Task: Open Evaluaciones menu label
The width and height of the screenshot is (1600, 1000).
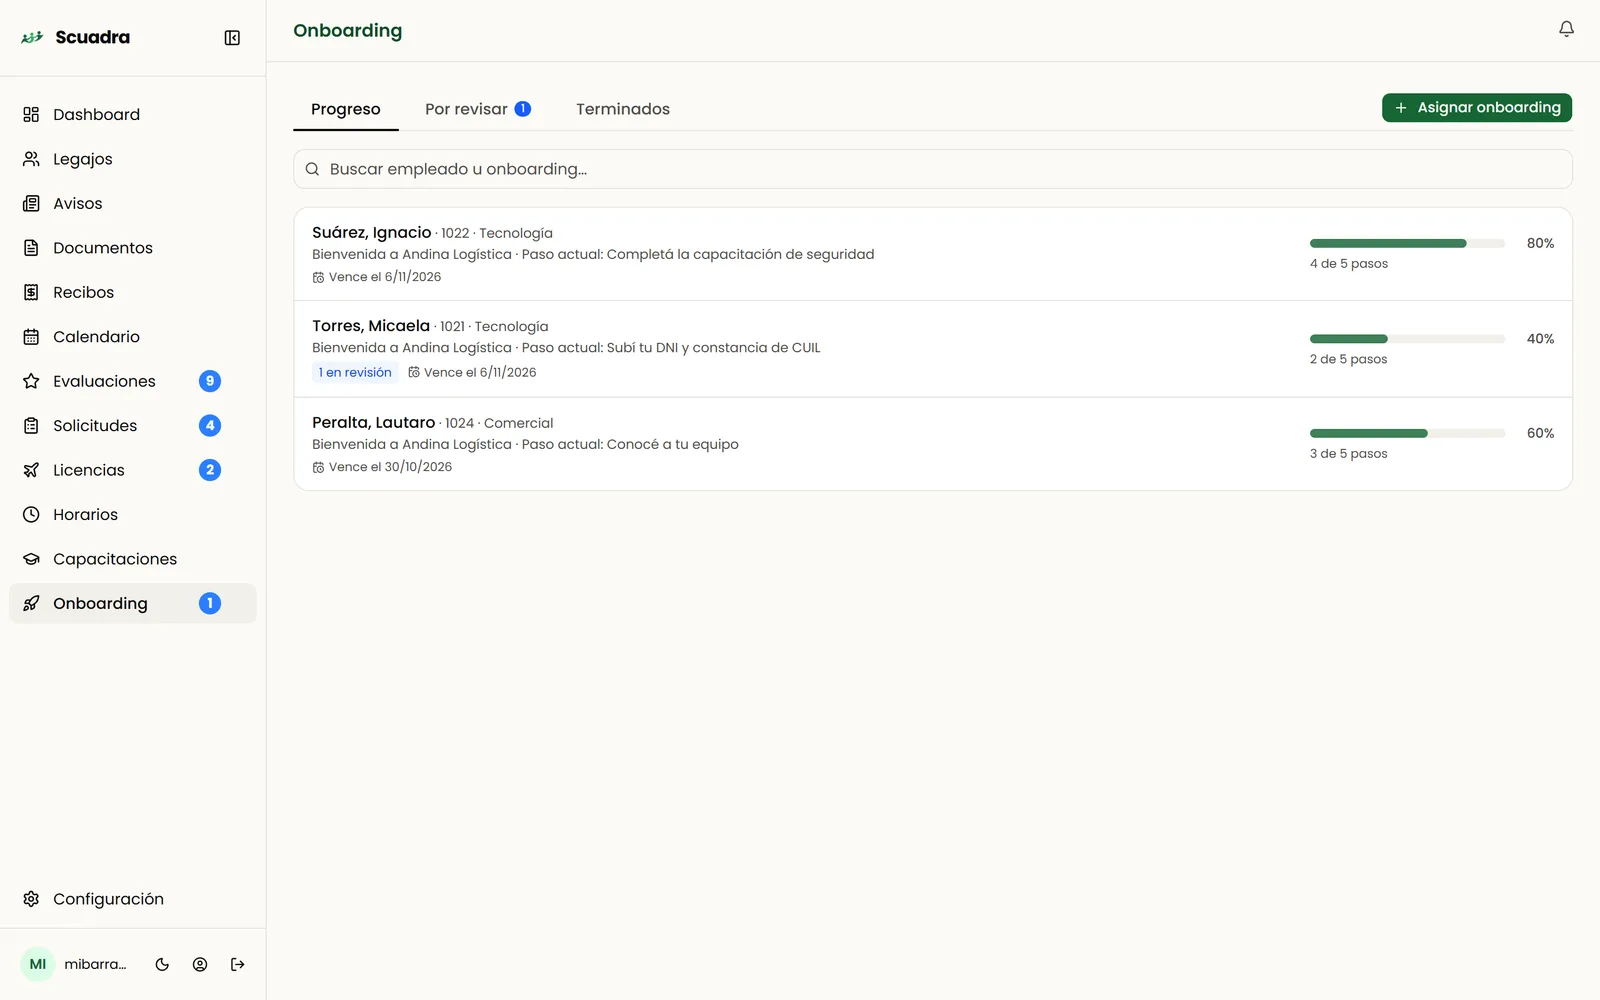Action: point(104,381)
